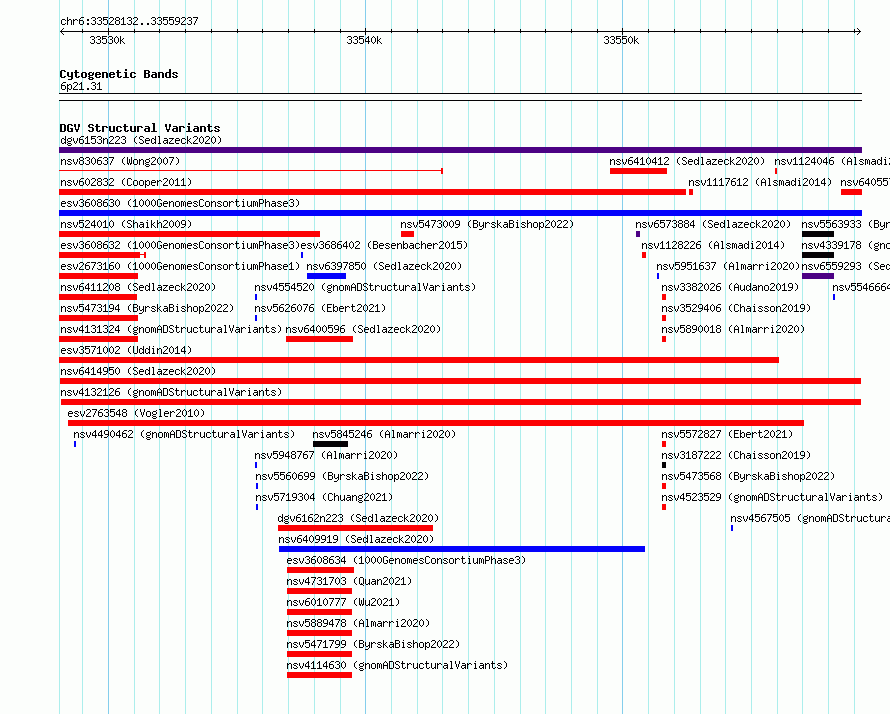The height and width of the screenshot is (714, 890).
Task: Open nsv5948767 (Almarri2020) label
Action: click(x=326, y=455)
